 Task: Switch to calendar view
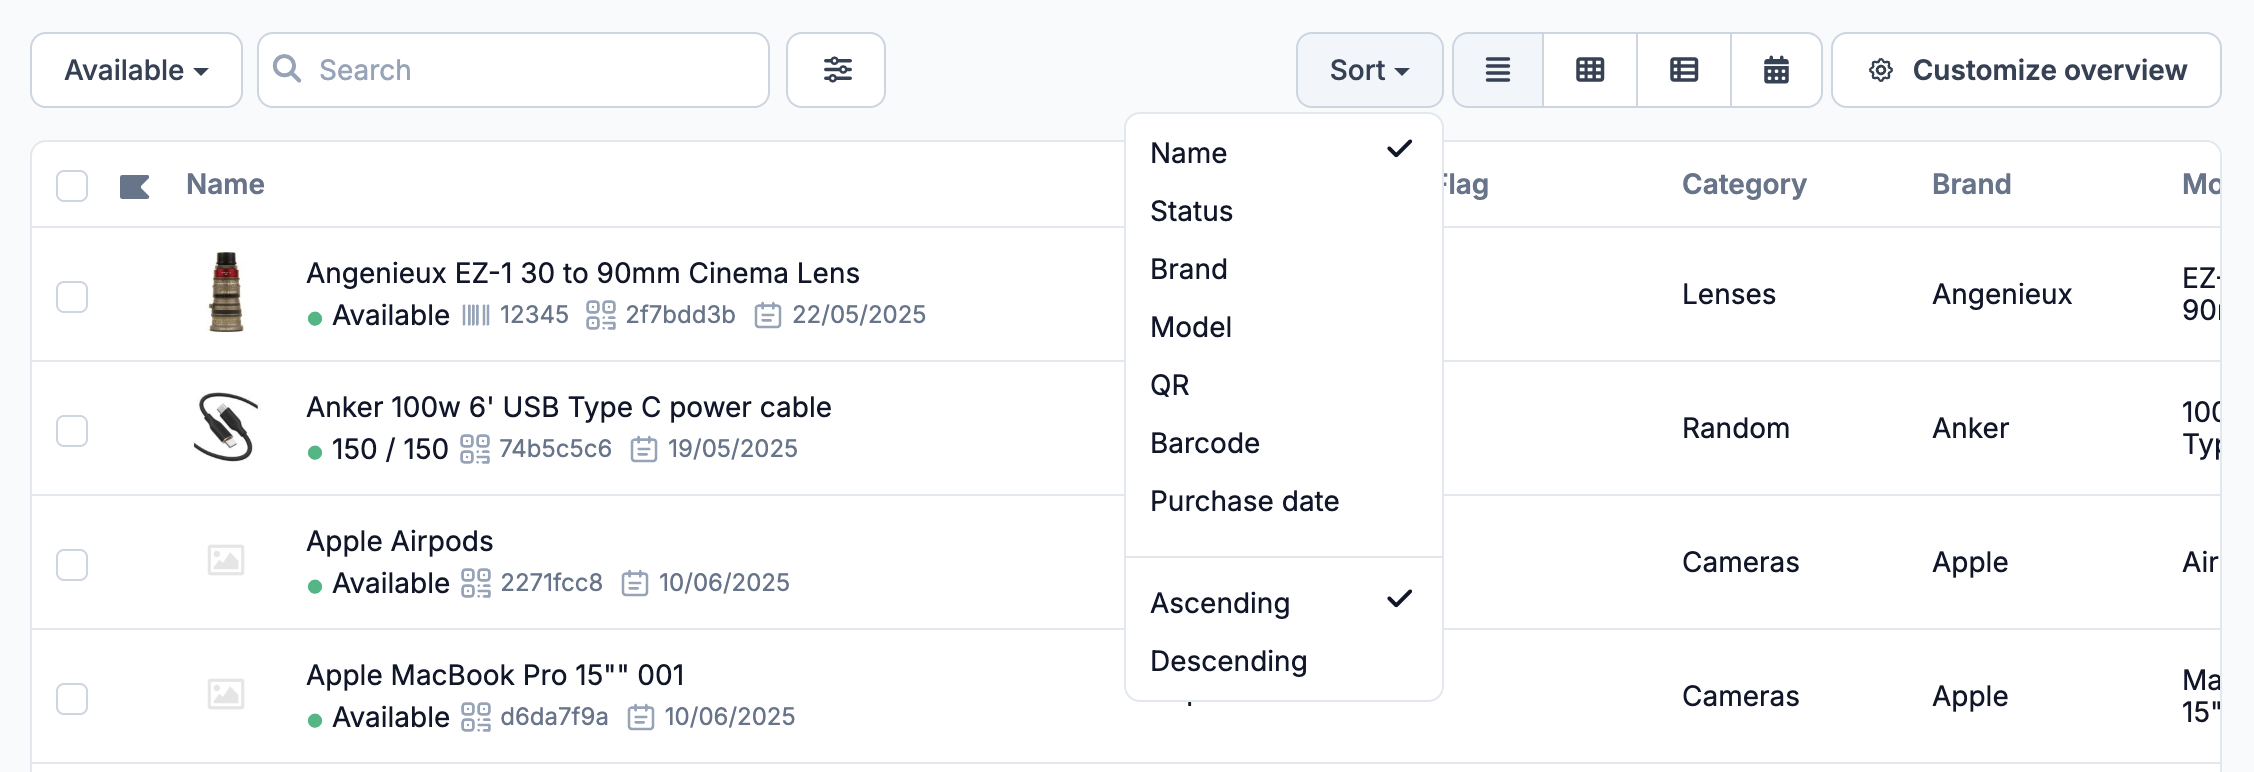tap(1776, 70)
